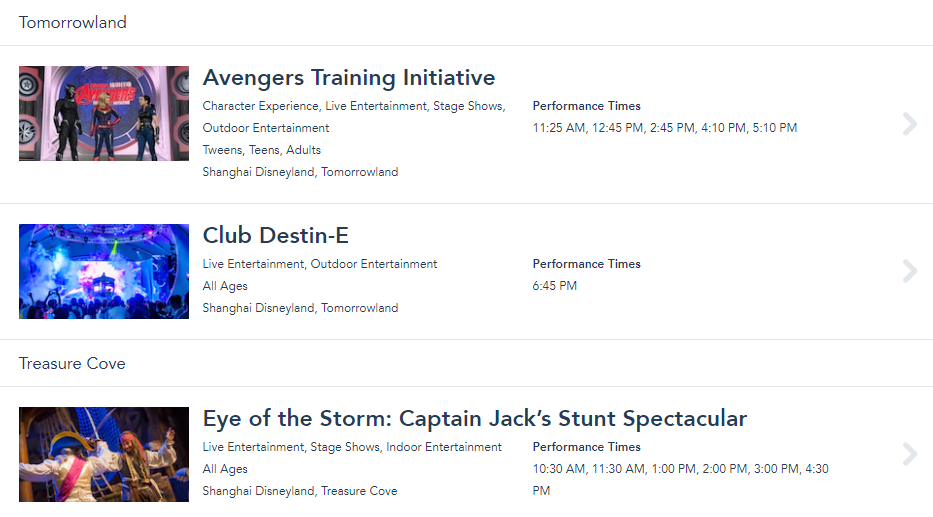Click the chevron arrow beside Club Destin-E
The image size is (933, 517).
coord(909,271)
